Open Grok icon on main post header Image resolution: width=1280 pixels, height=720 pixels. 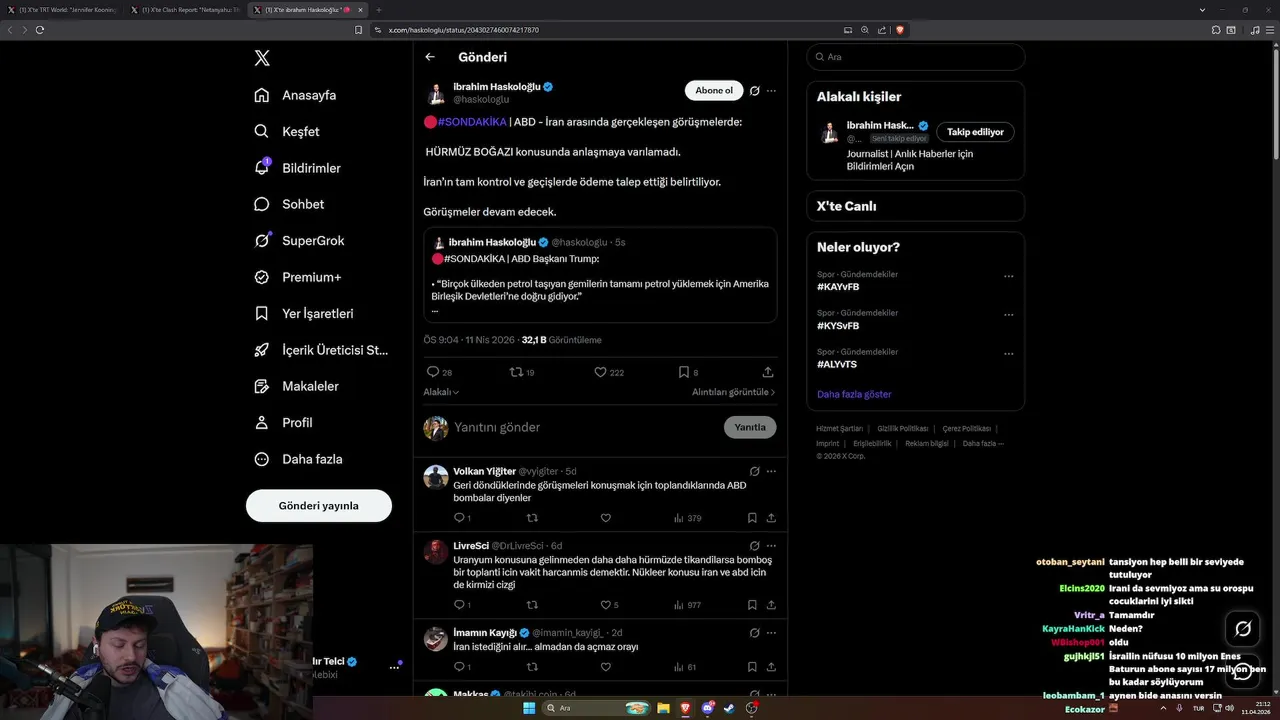(x=755, y=91)
